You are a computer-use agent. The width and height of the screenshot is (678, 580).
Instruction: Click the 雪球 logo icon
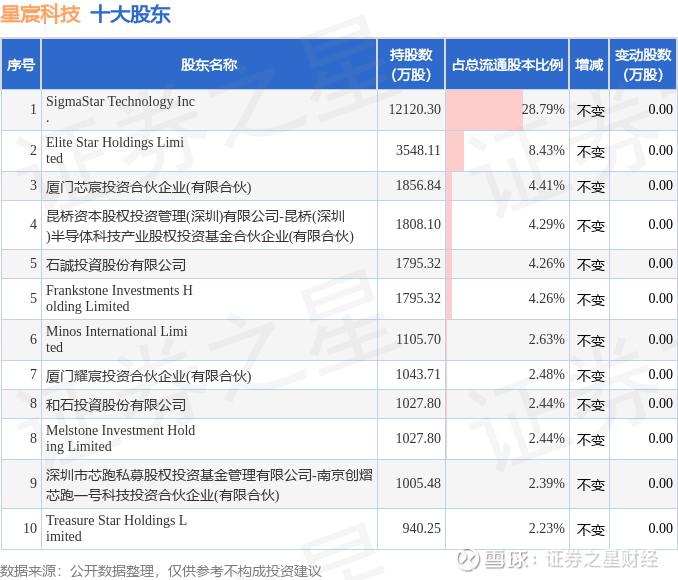pos(469,559)
